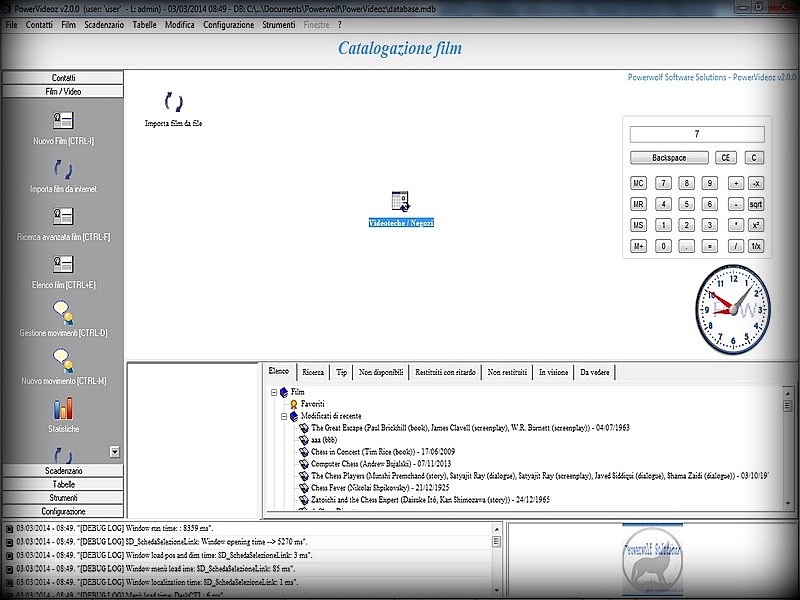Select 'The Chess Players' film row

(540, 476)
